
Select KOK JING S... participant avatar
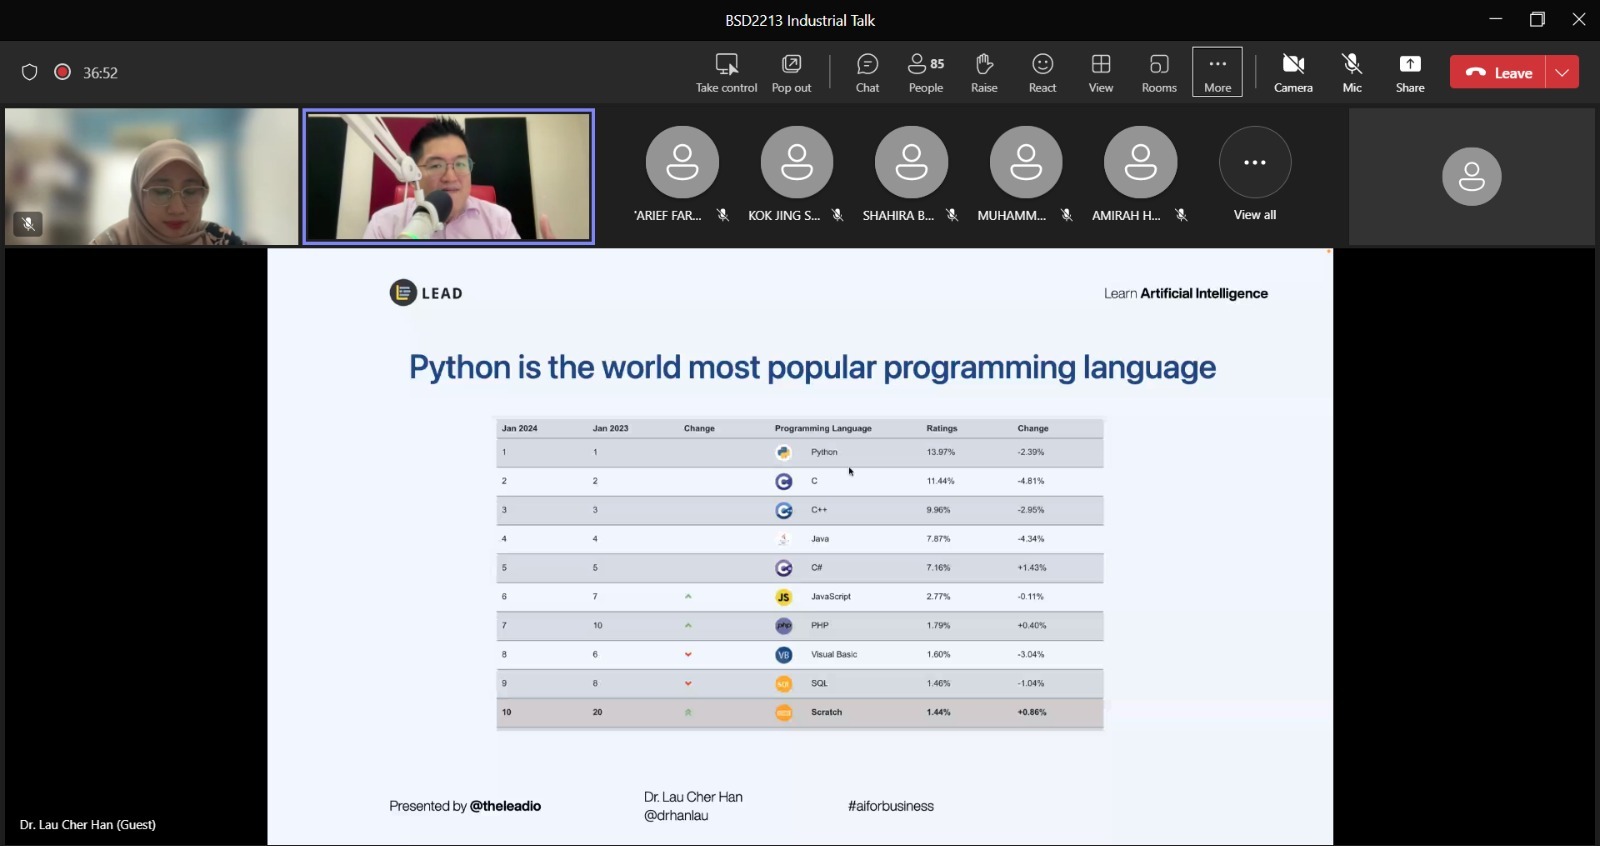coord(797,162)
